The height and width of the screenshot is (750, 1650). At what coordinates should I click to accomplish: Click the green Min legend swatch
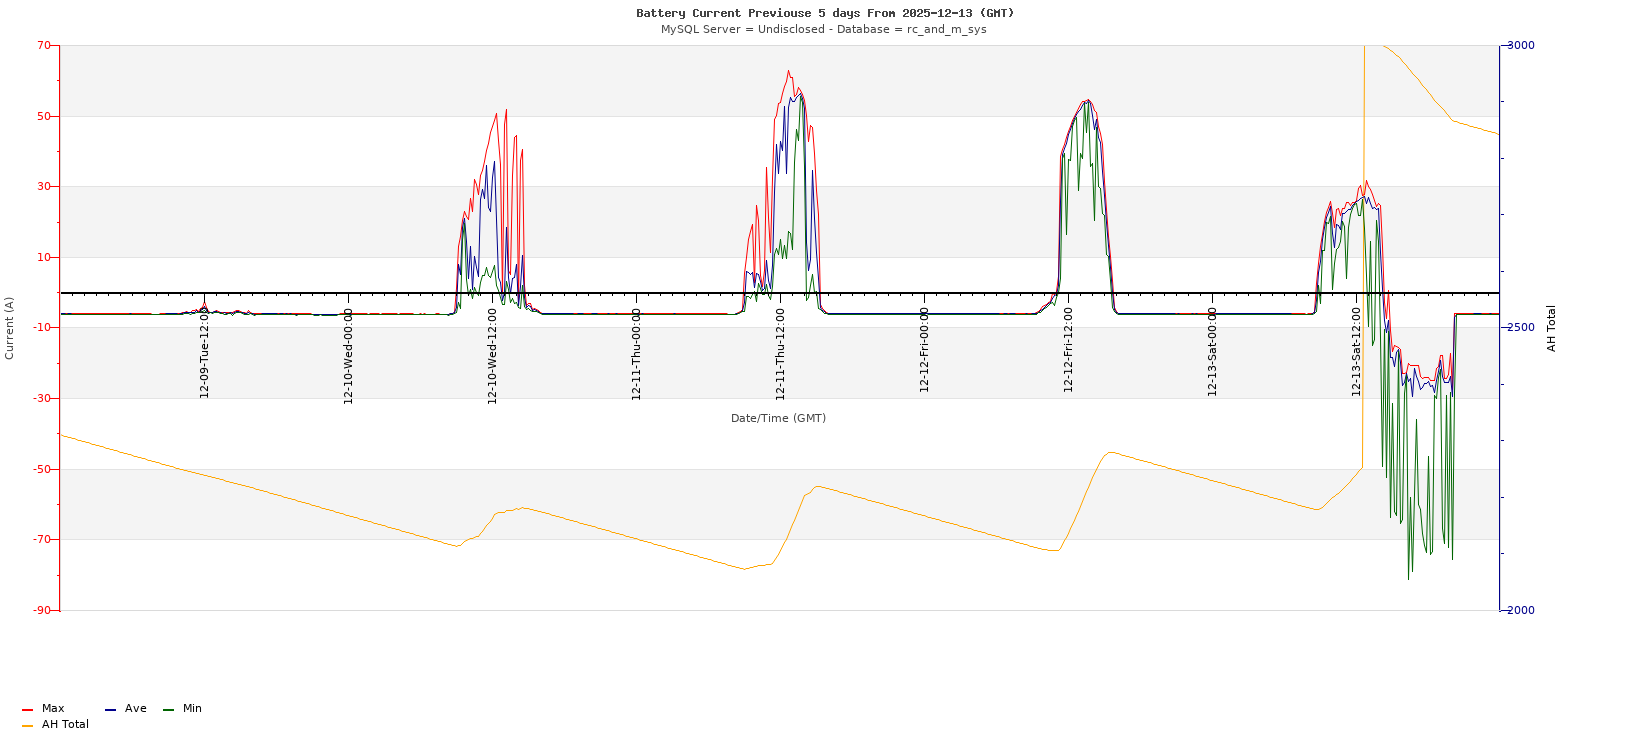click(168, 710)
